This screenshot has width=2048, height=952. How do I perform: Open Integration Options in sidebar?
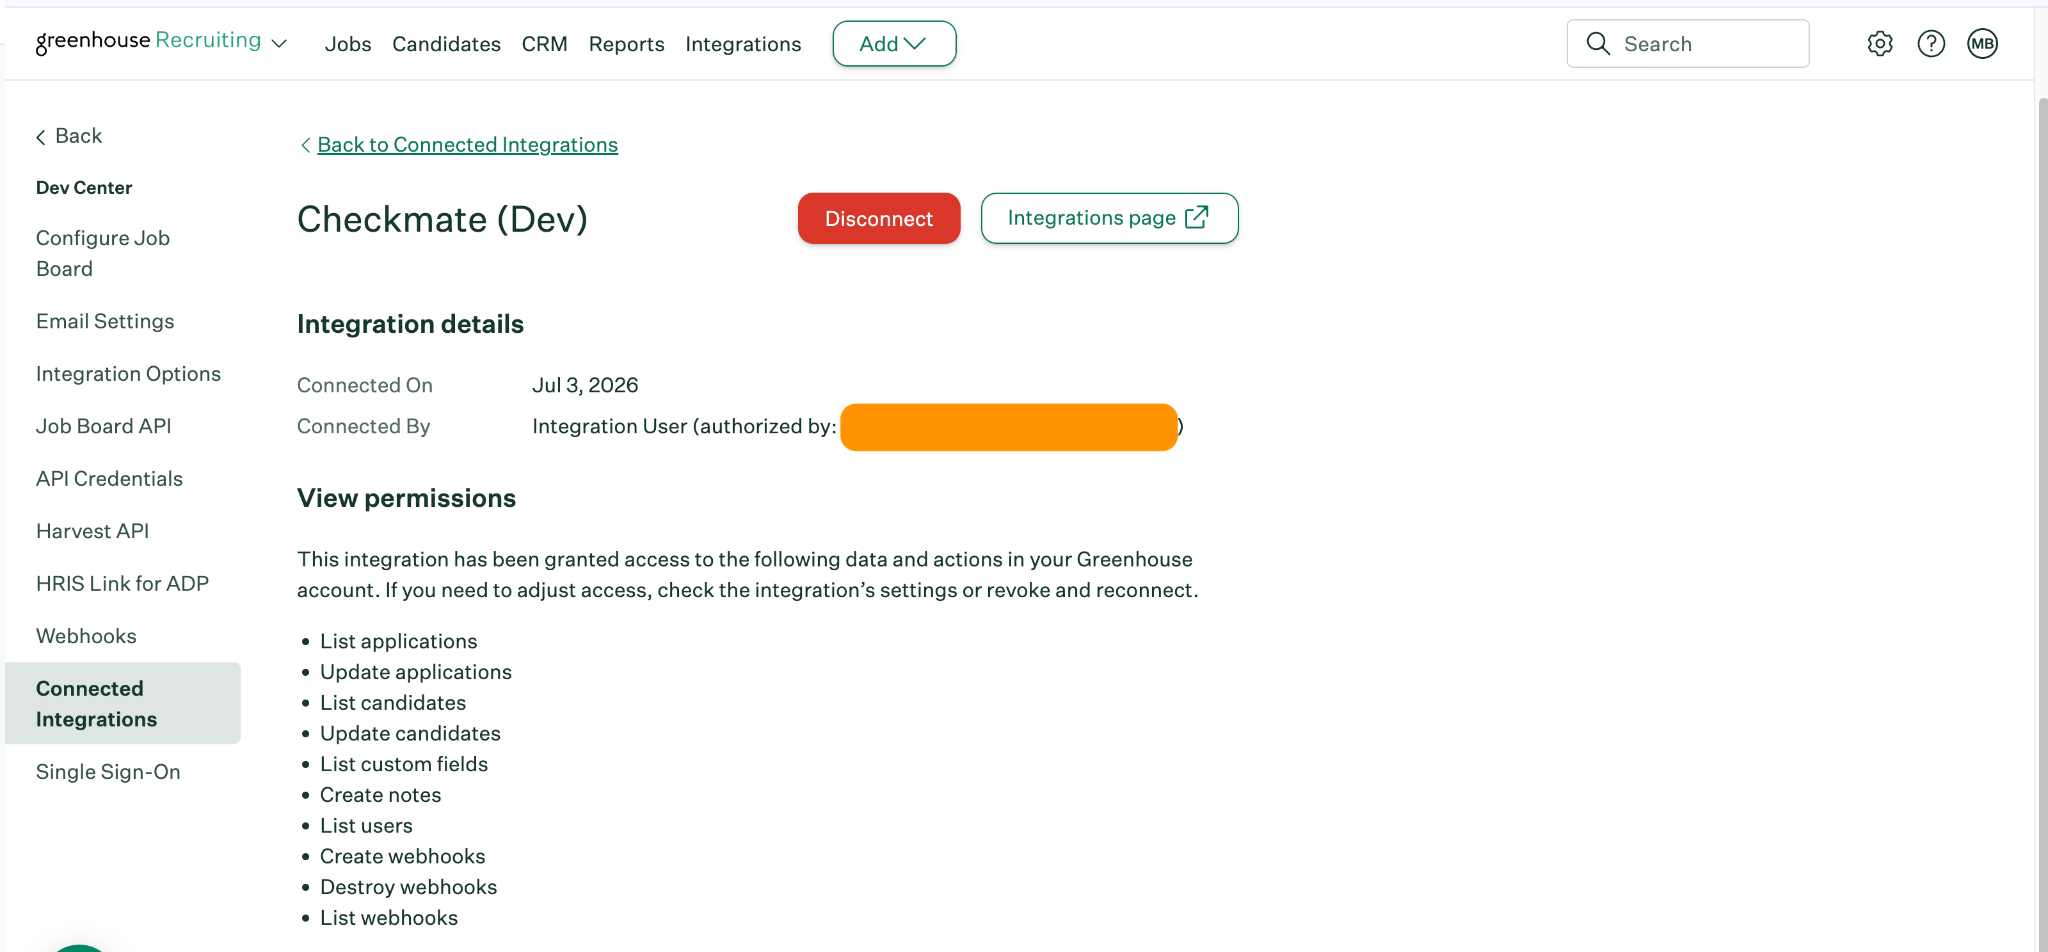coord(128,374)
